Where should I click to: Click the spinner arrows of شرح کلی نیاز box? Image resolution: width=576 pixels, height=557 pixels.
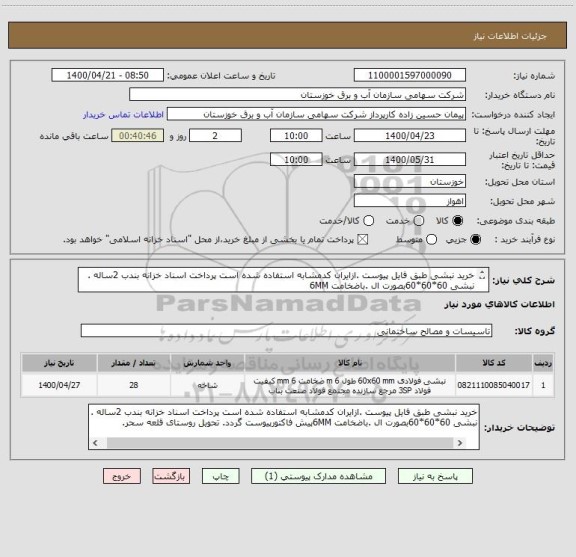[x=482, y=275]
